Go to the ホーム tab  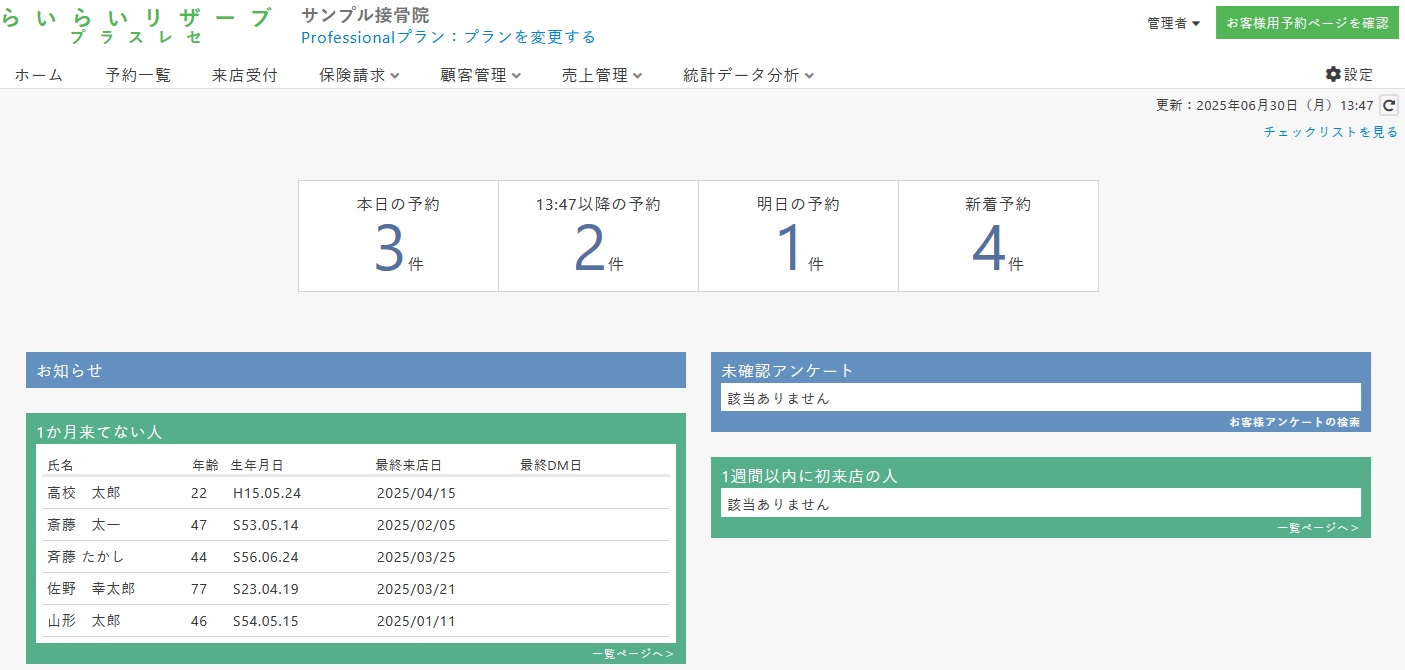(x=39, y=75)
